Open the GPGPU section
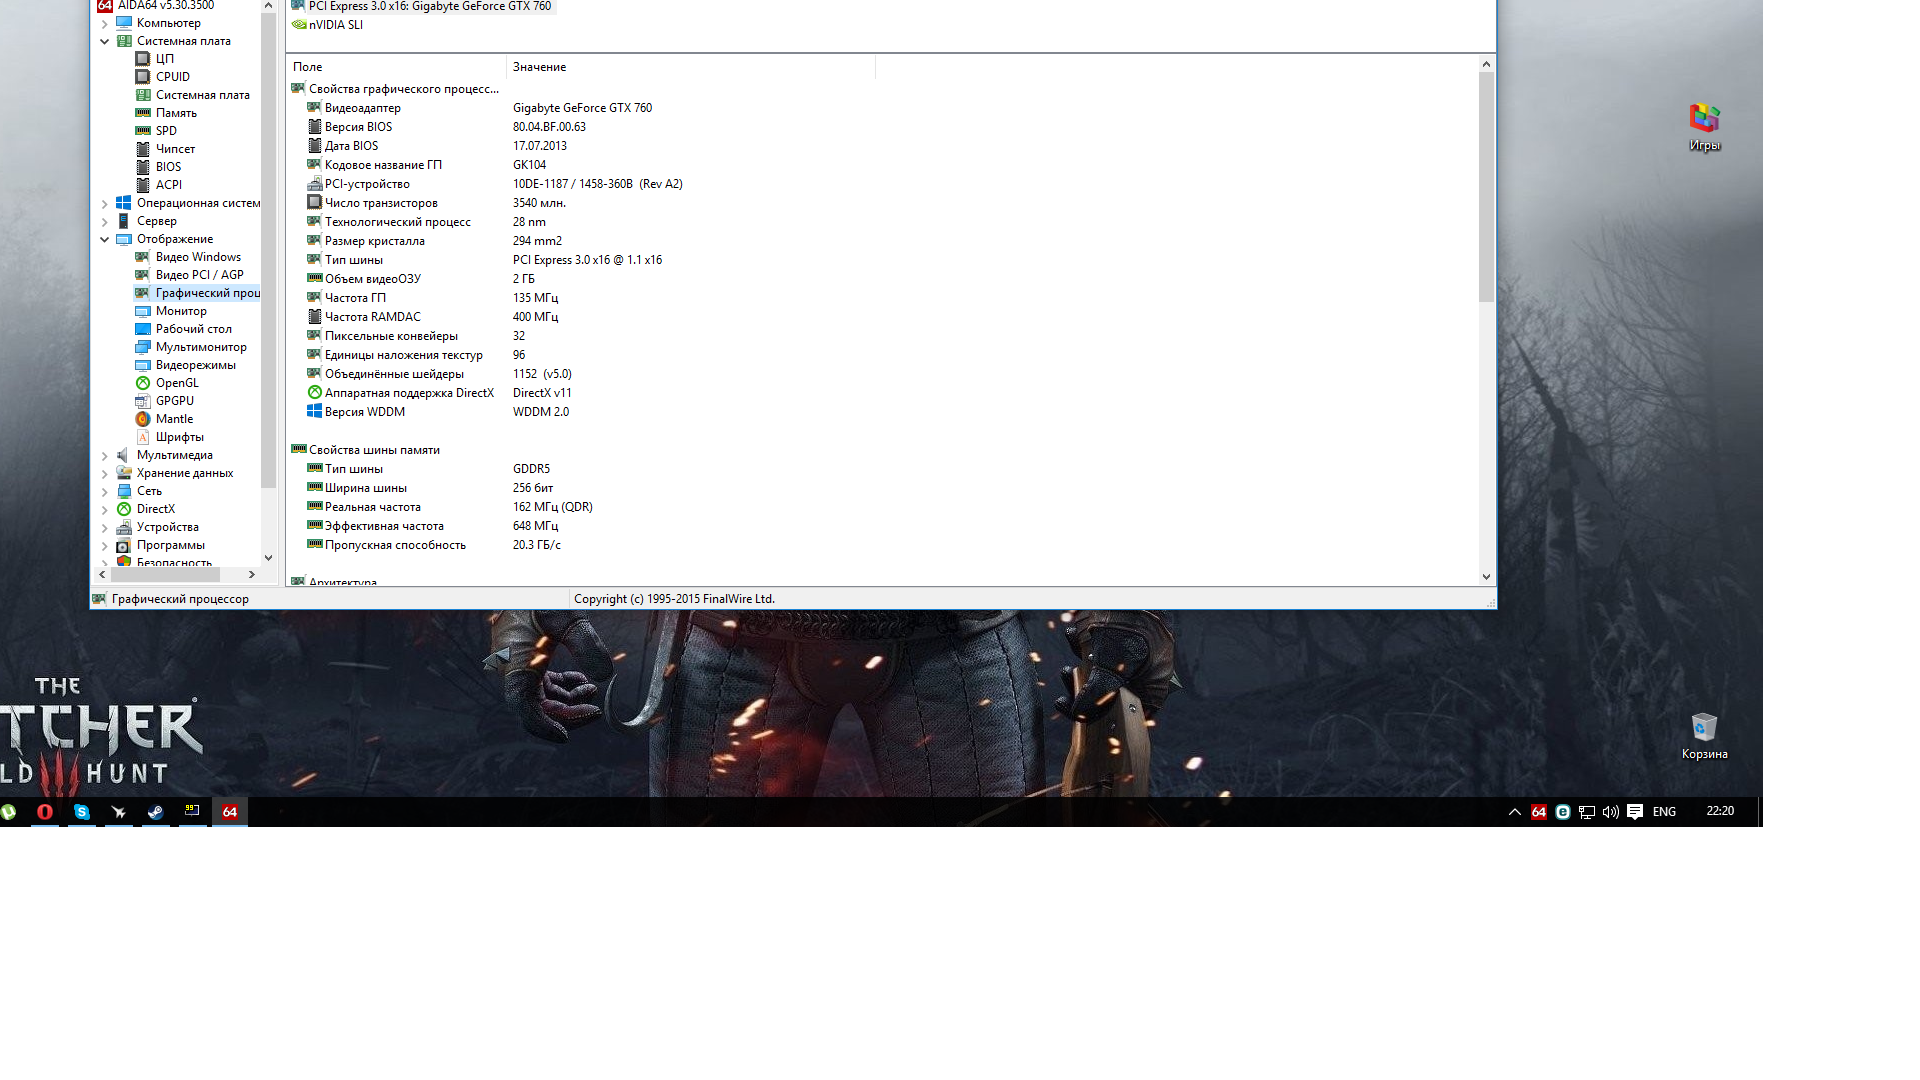Viewport: 1920px width, 1080px height. 174,401
